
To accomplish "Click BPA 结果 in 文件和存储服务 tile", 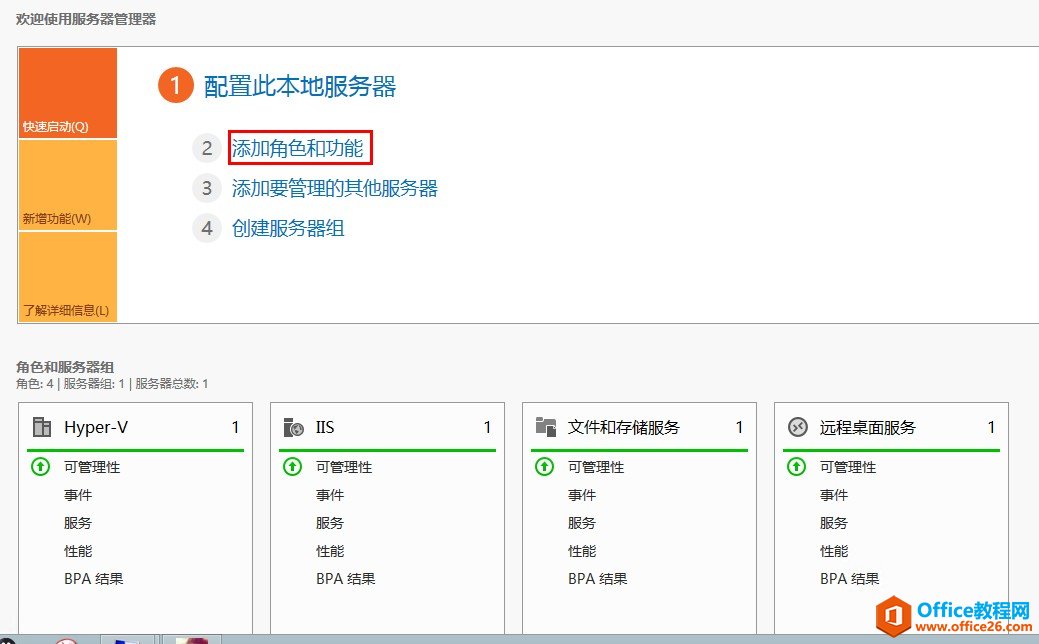I will click(597, 578).
